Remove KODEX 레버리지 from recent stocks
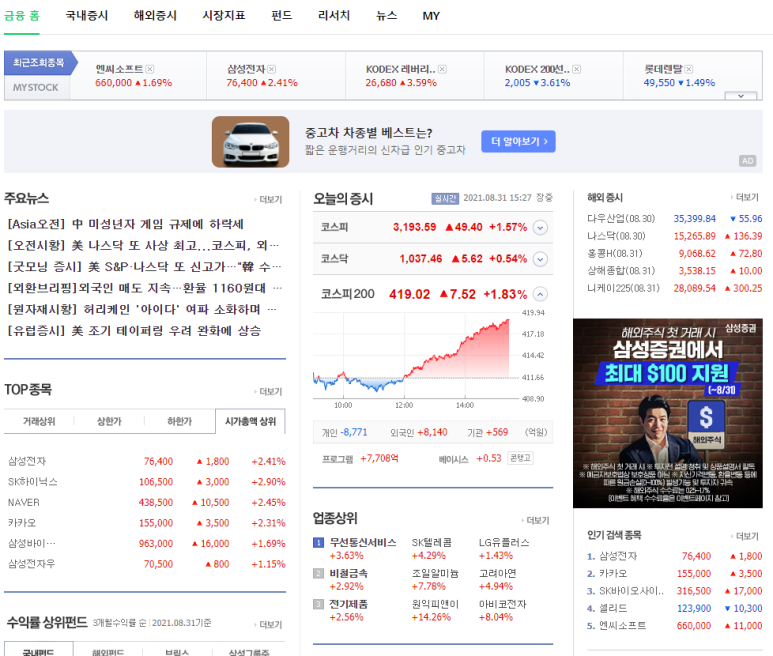Viewport: 773px width, 656px height. pos(442,69)
